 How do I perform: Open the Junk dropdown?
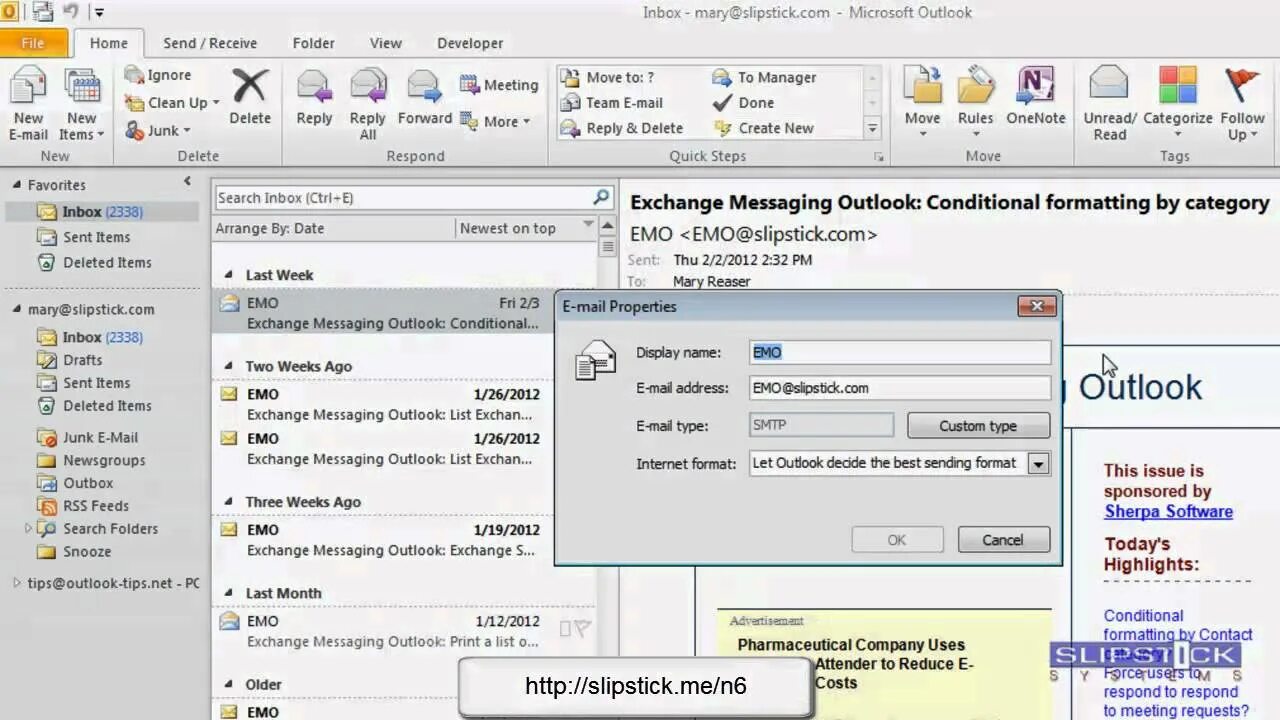coord(158,130)
